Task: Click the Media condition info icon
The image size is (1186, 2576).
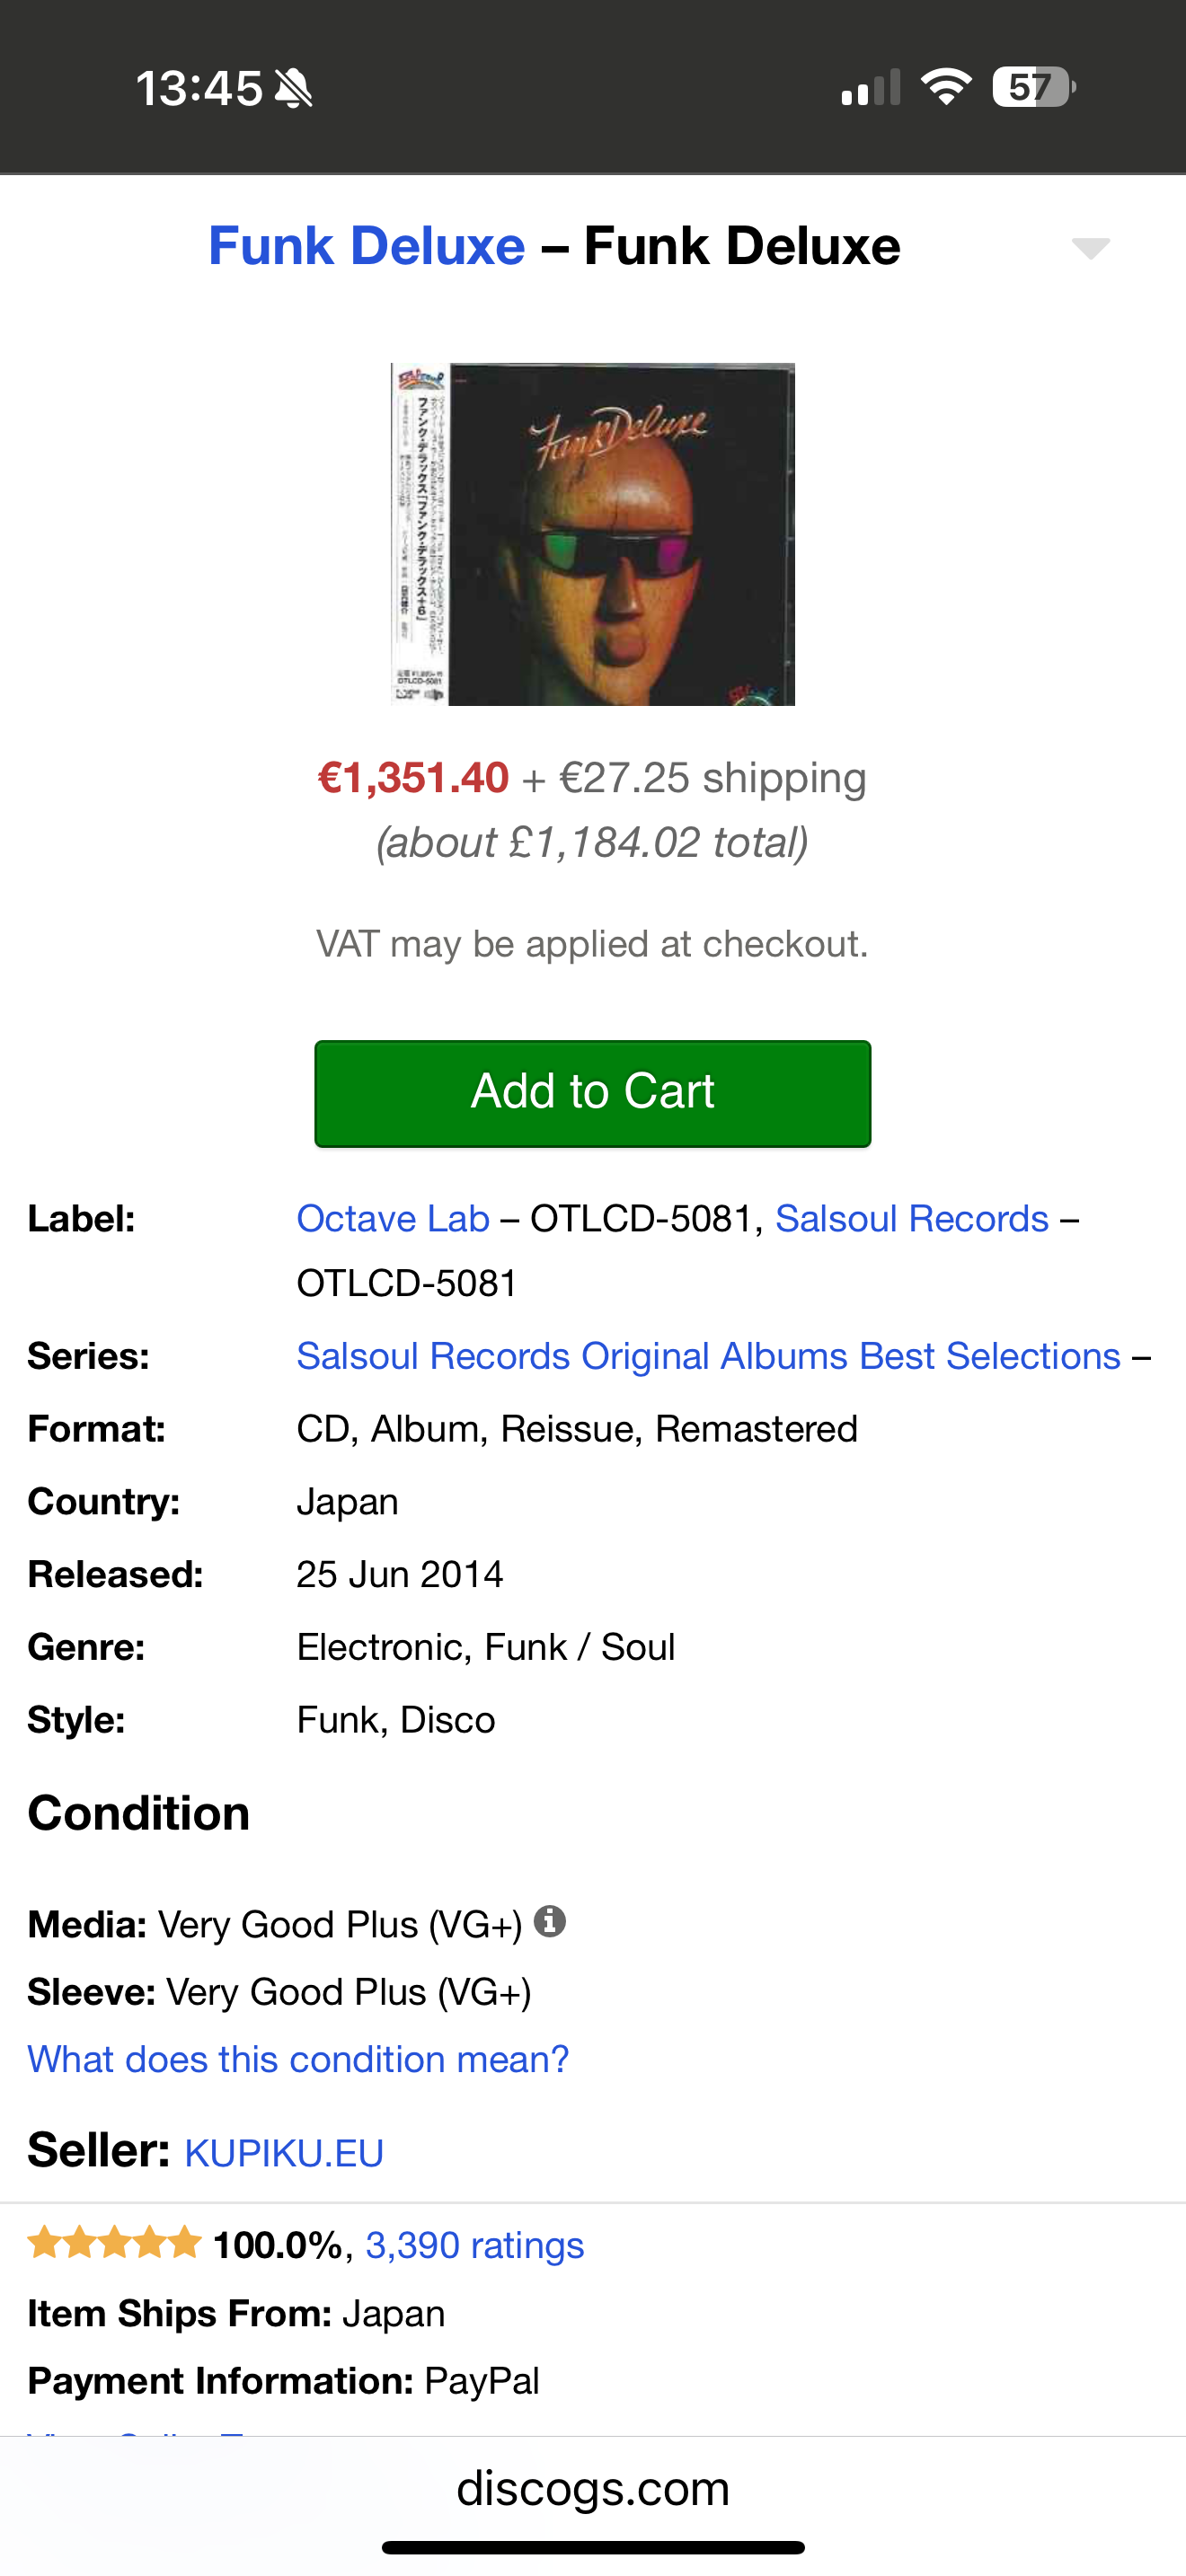Action: [x=549, y=1921]
